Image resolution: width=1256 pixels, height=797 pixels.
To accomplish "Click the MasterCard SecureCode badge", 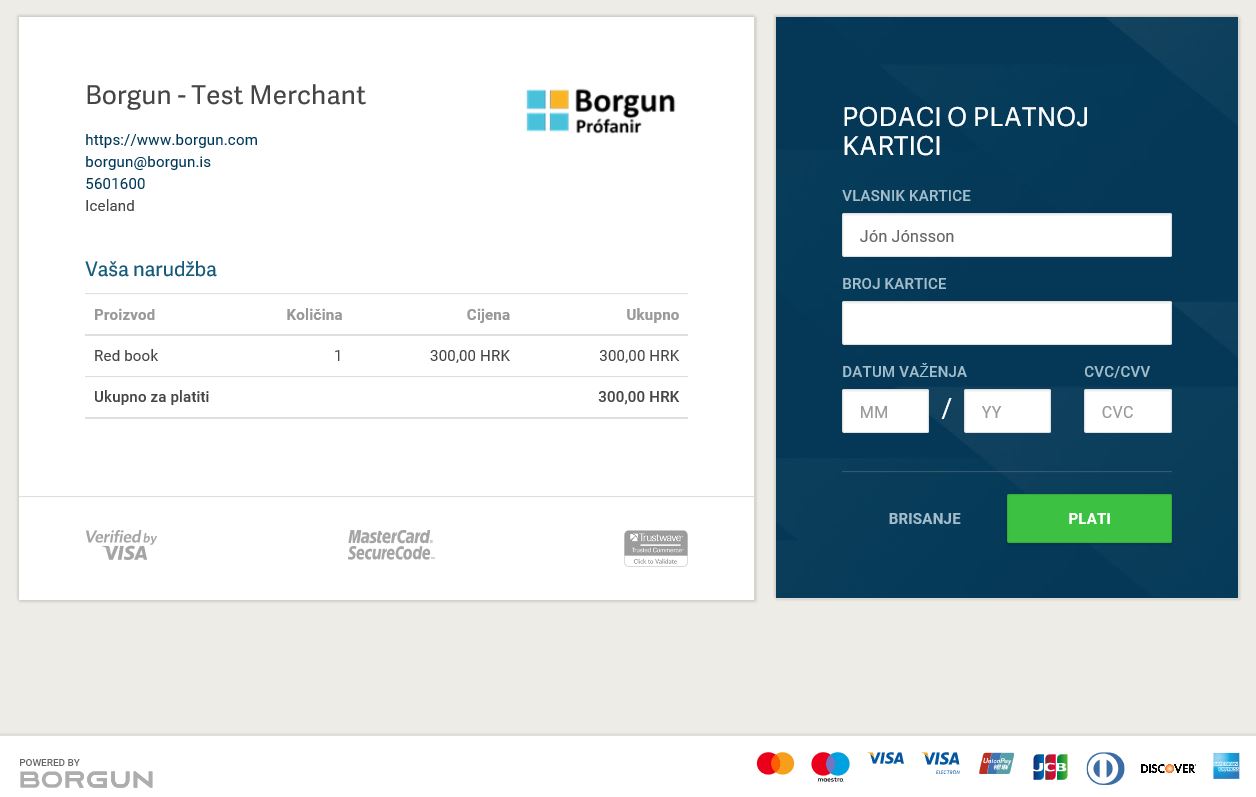I will point(391,545).
